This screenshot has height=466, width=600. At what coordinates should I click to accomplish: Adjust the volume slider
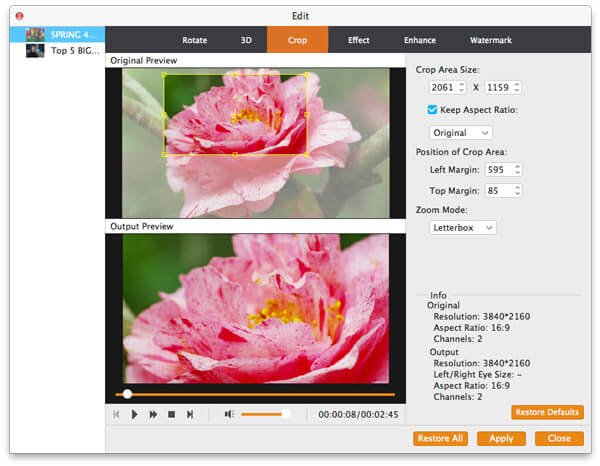(x=265, y=414)
